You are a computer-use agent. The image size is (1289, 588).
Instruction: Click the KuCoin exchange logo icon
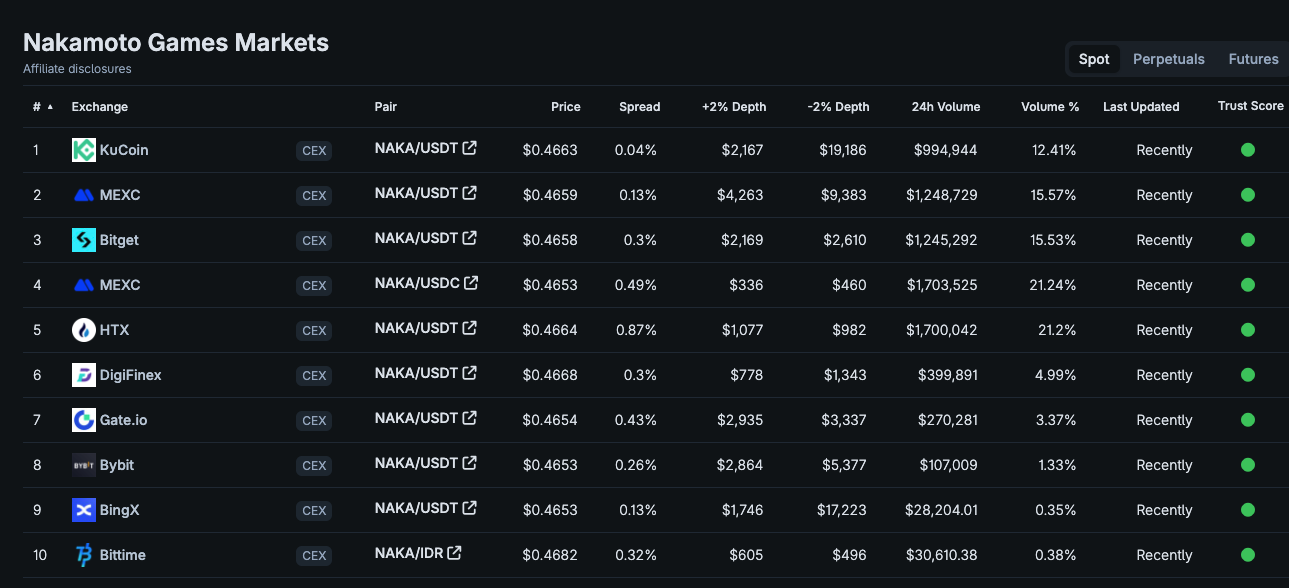[x=84, y=150]
